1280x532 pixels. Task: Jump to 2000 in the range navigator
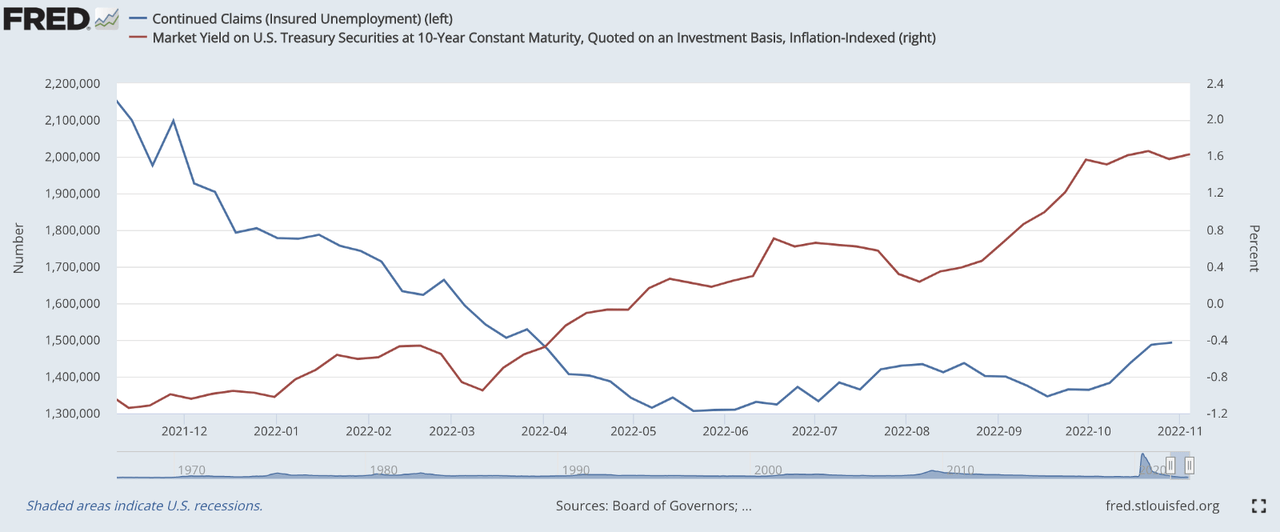(x=768, y=469)
